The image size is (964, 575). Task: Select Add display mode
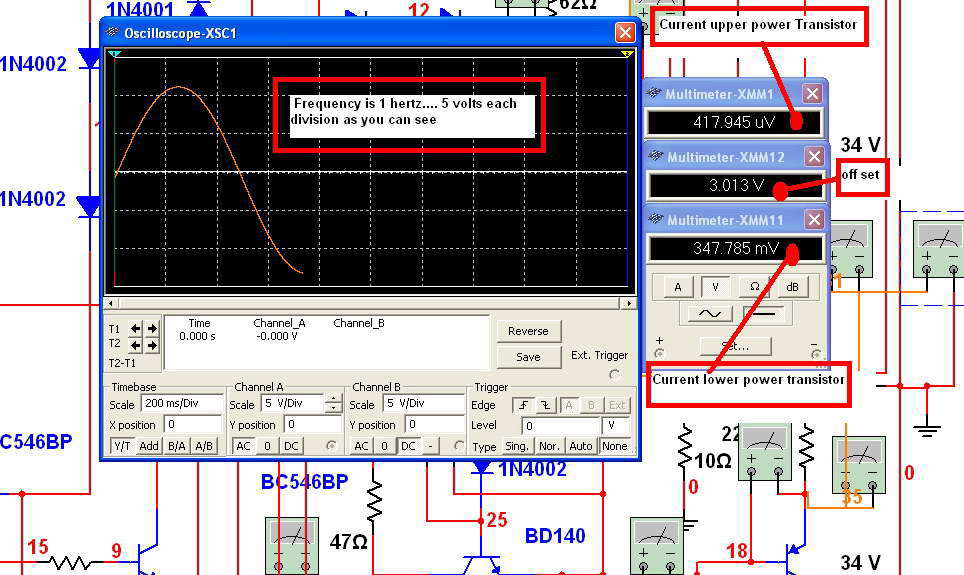pyautogui.click(x=149, y=446)
